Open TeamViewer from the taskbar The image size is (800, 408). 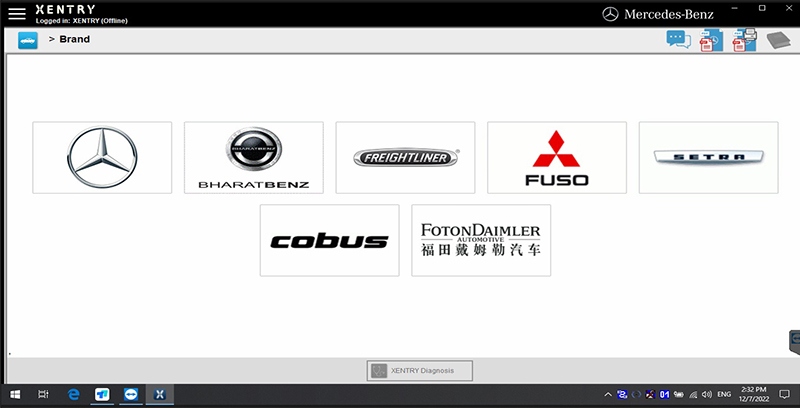[x=131, y=394]
